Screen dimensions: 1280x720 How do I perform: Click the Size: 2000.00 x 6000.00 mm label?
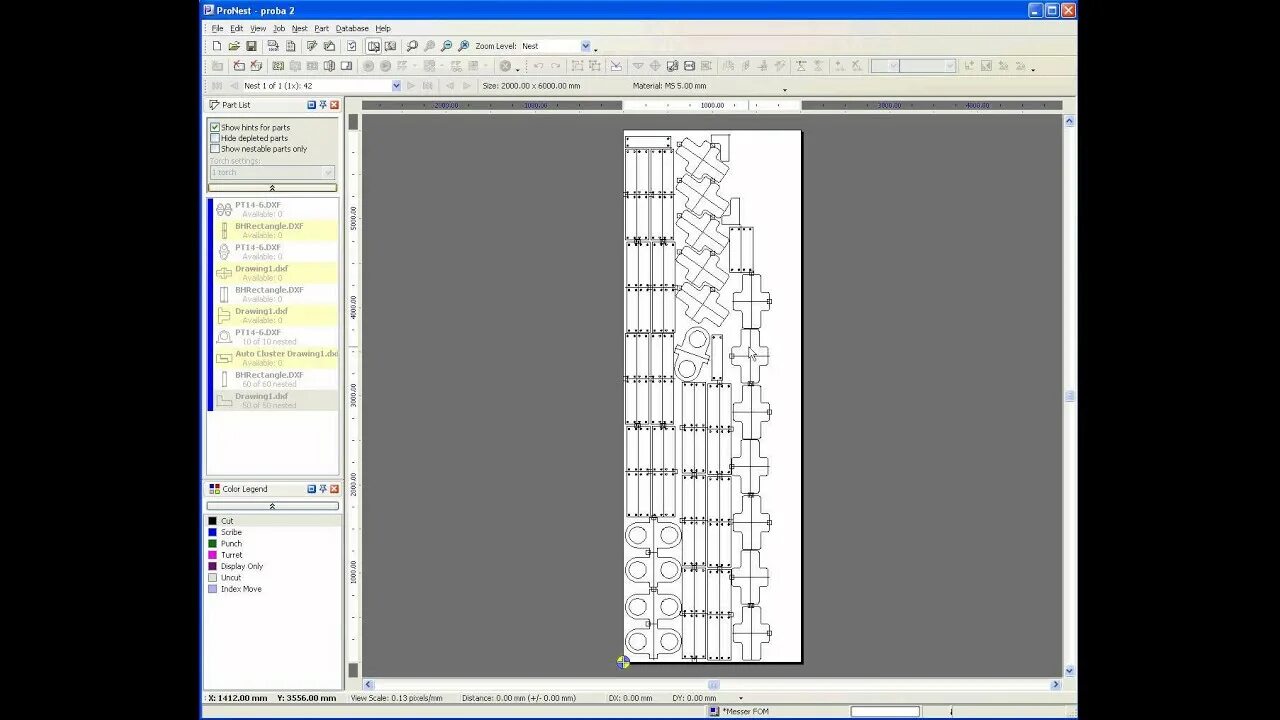point(531,86)
